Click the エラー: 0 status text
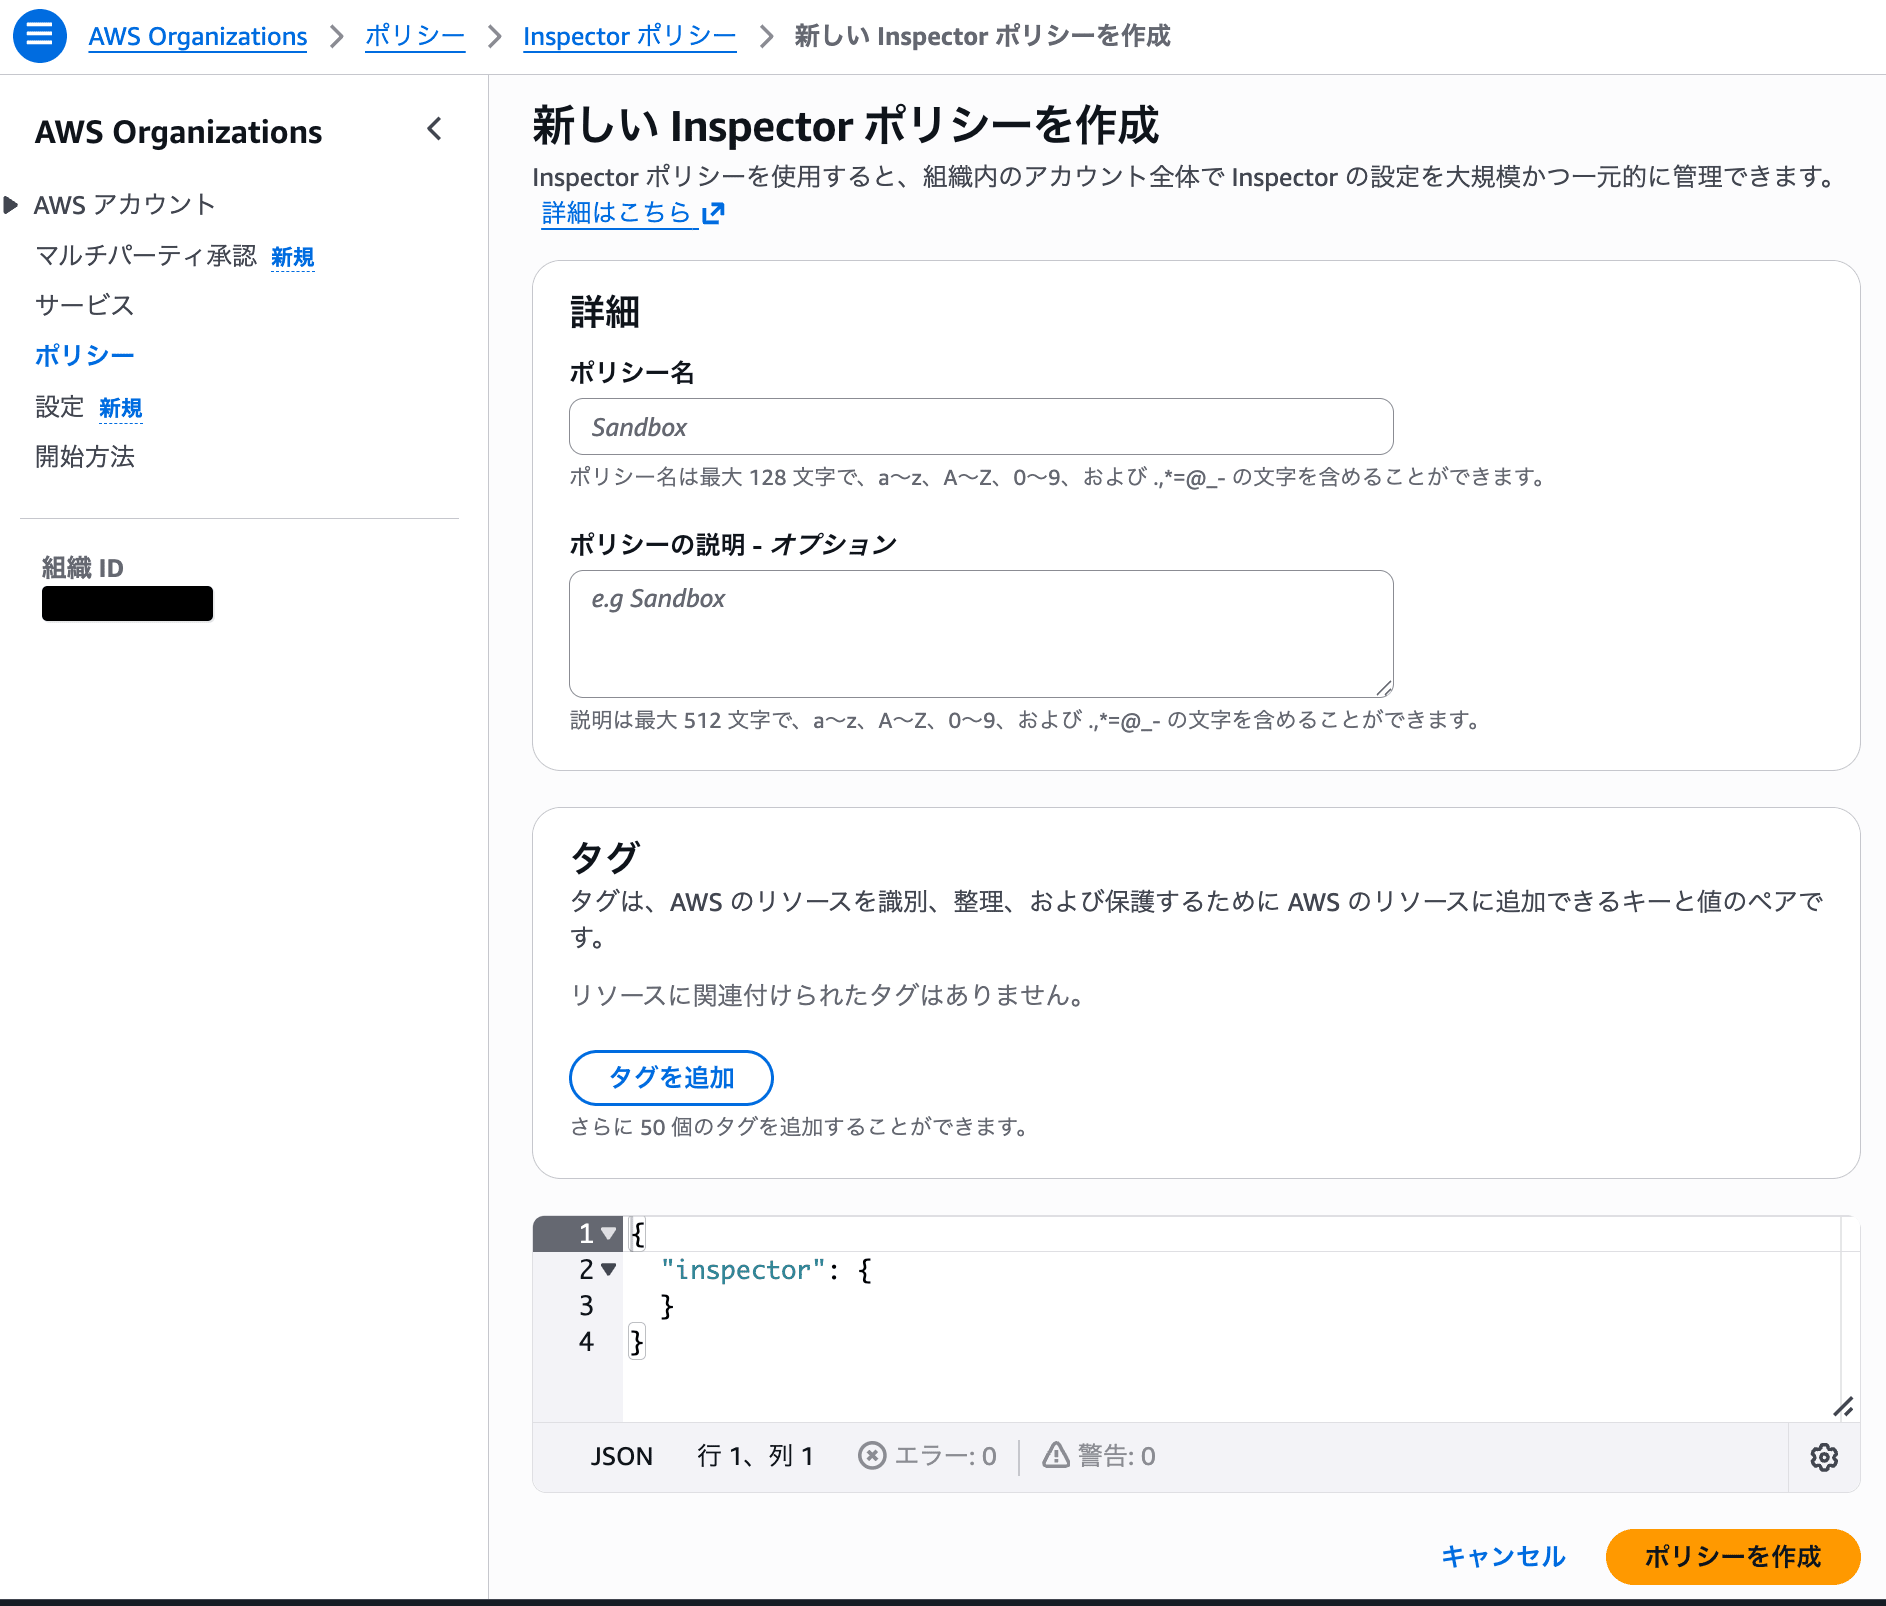The height and width of the screenshot is (1606, 1886). [945, 1456]
